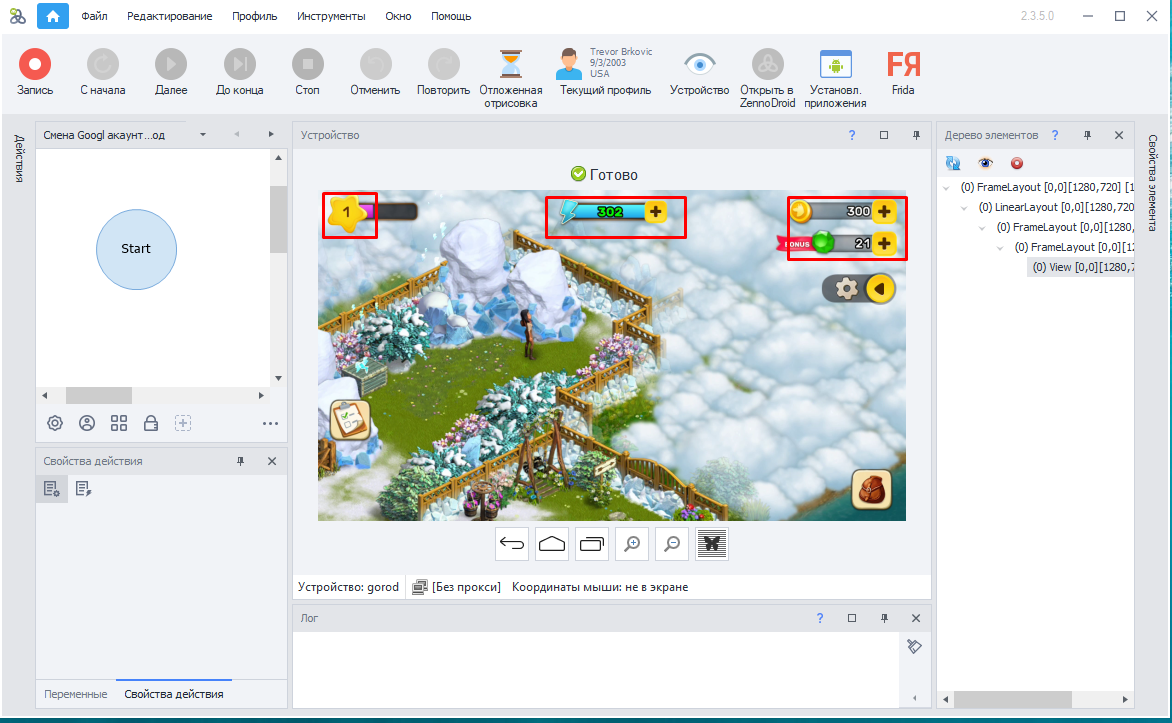The width and height of the screenshot is (1172, 723).
Task: Open Текущий профиль profile icon
Action: tap(569, 64)
